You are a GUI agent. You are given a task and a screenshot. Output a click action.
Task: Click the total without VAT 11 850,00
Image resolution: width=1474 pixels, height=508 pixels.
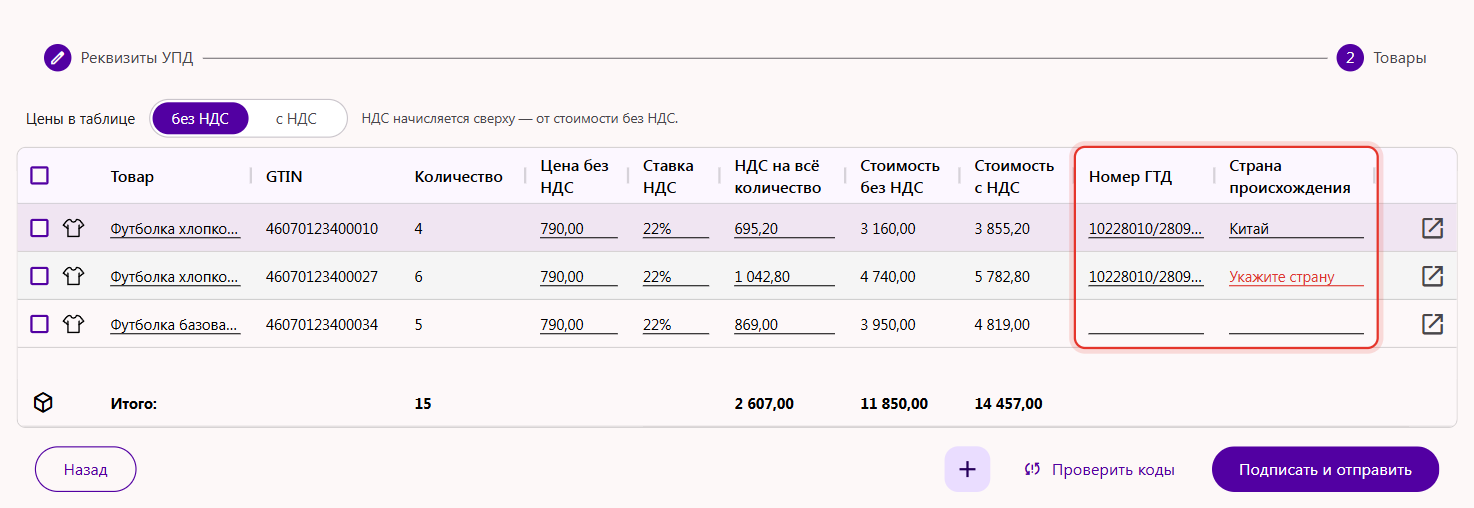pos(894,404)
